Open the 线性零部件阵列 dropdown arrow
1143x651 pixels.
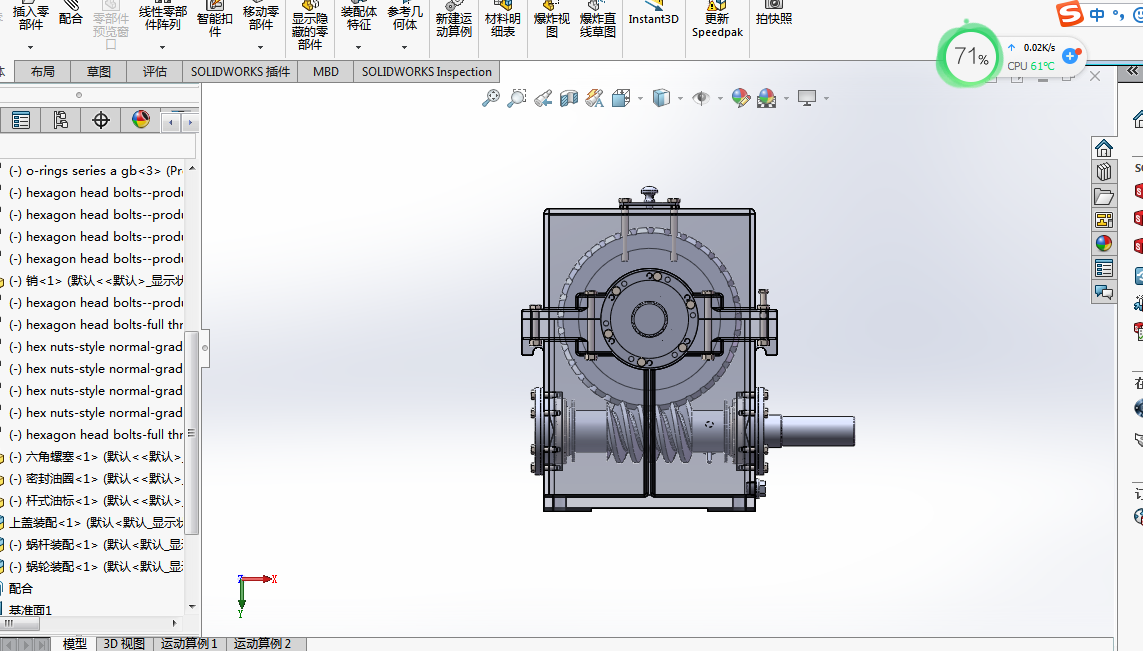[x=163, y=46]
